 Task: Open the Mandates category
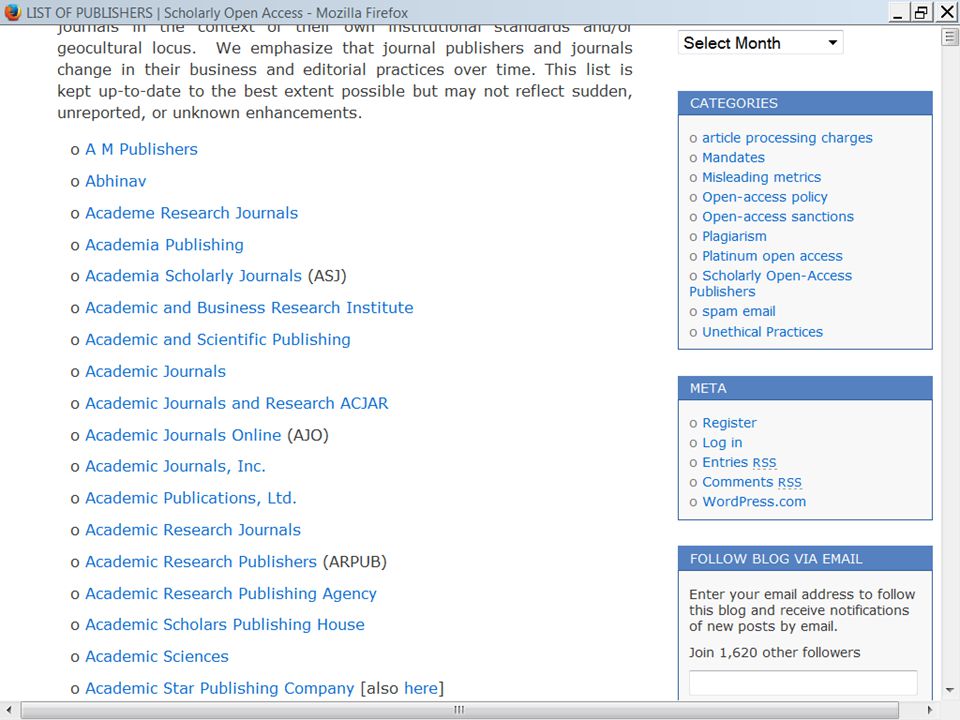pos(733,157)
